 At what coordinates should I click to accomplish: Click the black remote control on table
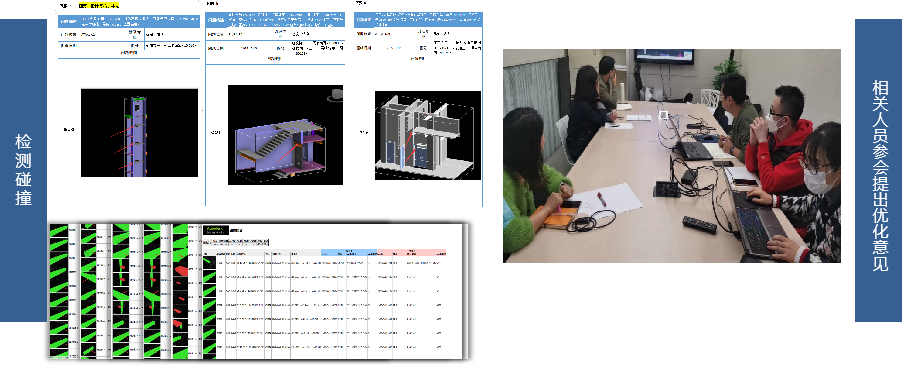pyautogui.click(x=700, y=224)
